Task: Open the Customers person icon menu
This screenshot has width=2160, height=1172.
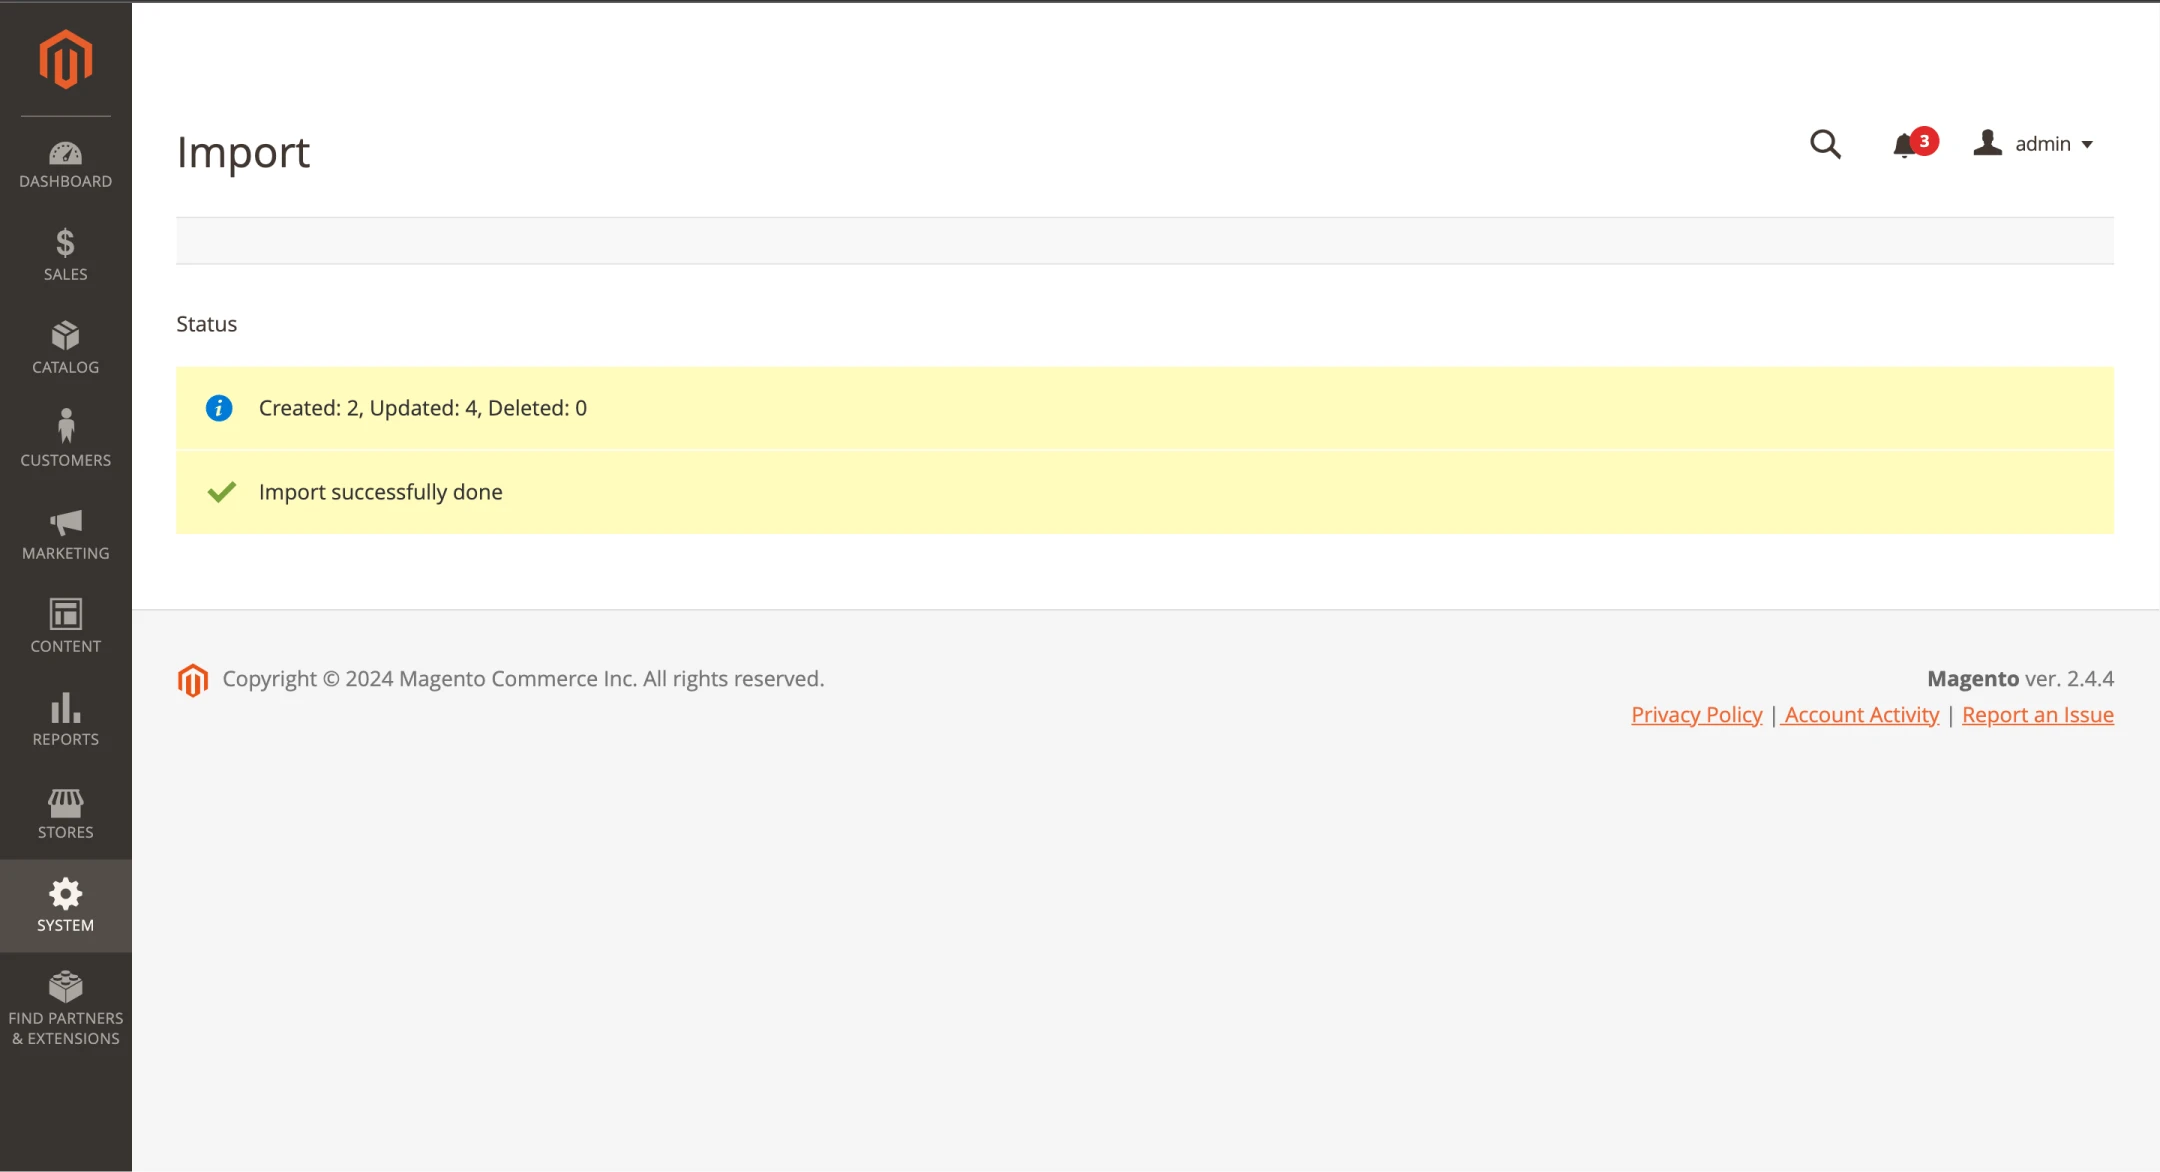Action: [x=66, y=427]
